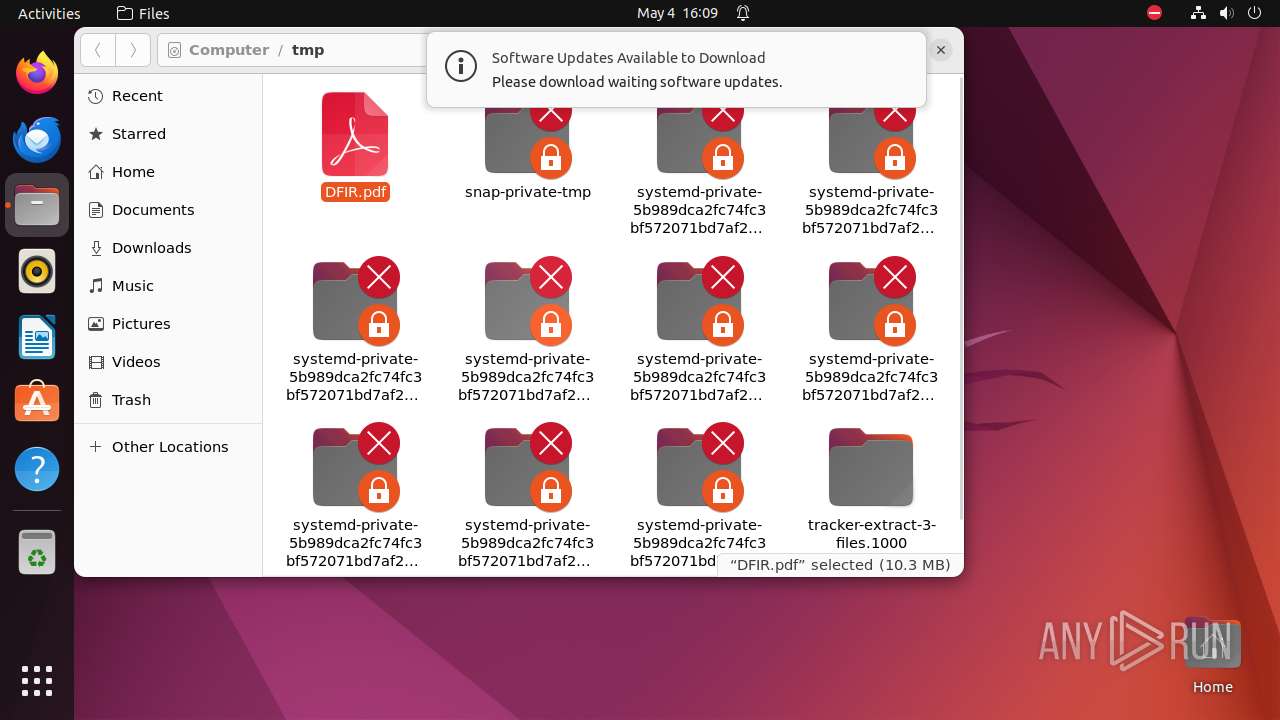
Task: Click the red do-not-disturb tray icon
Action: pyautogui.click(x=1155, y=13)
